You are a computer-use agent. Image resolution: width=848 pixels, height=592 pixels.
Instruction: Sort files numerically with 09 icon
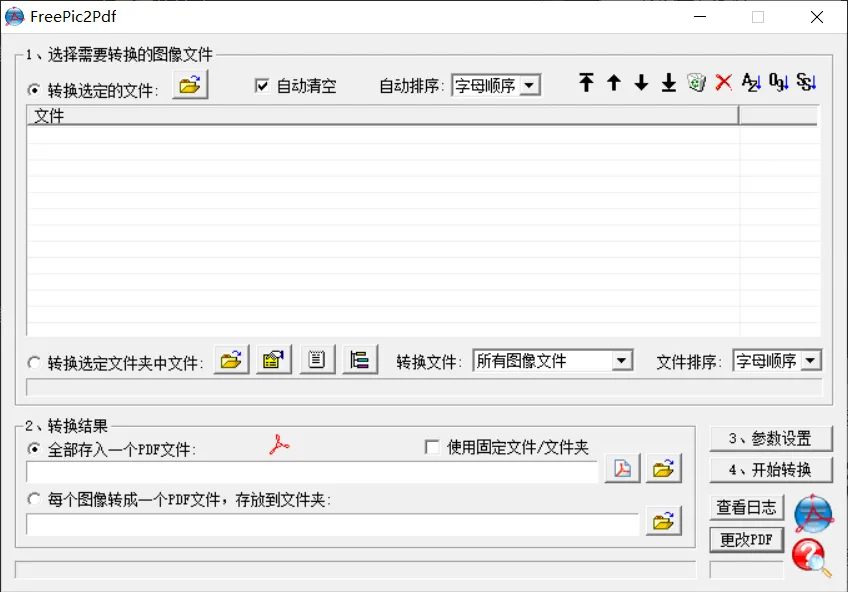click(x=779, y=83)
